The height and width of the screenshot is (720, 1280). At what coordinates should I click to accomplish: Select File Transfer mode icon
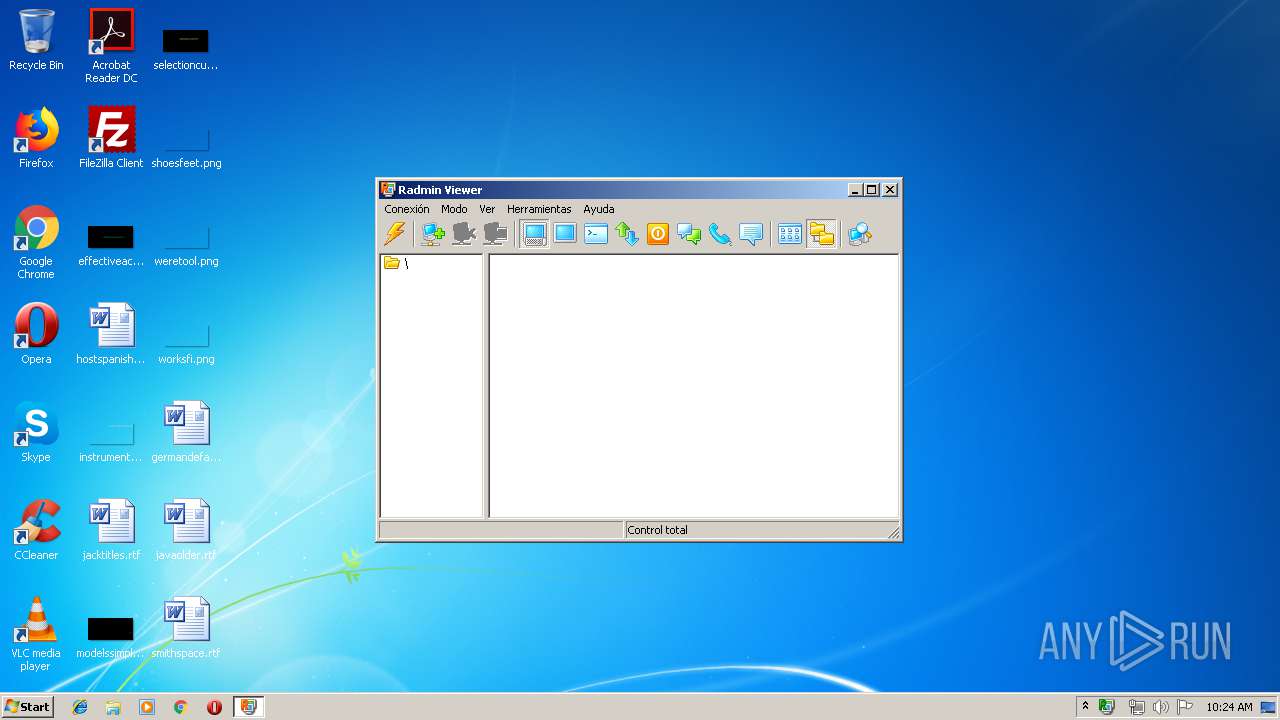point(627,234)
